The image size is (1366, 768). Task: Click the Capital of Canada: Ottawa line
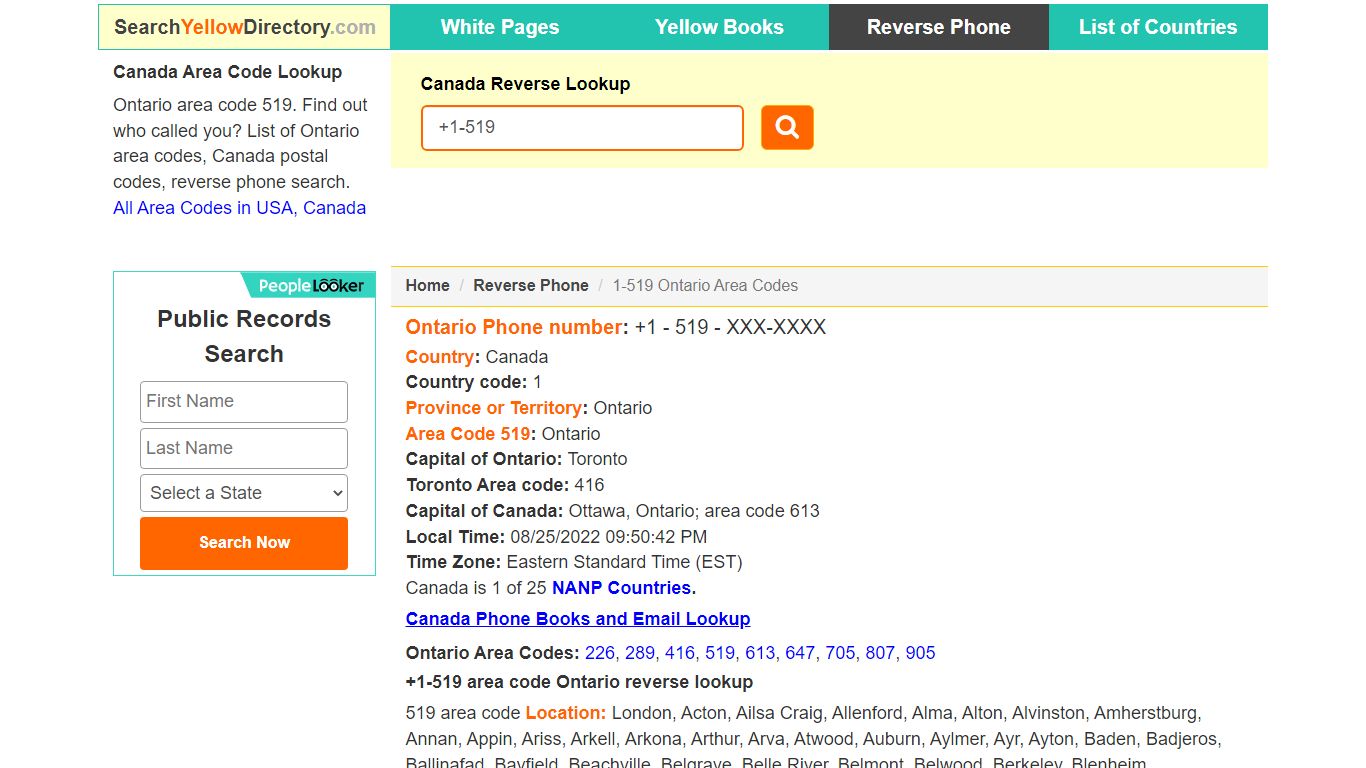613,511
